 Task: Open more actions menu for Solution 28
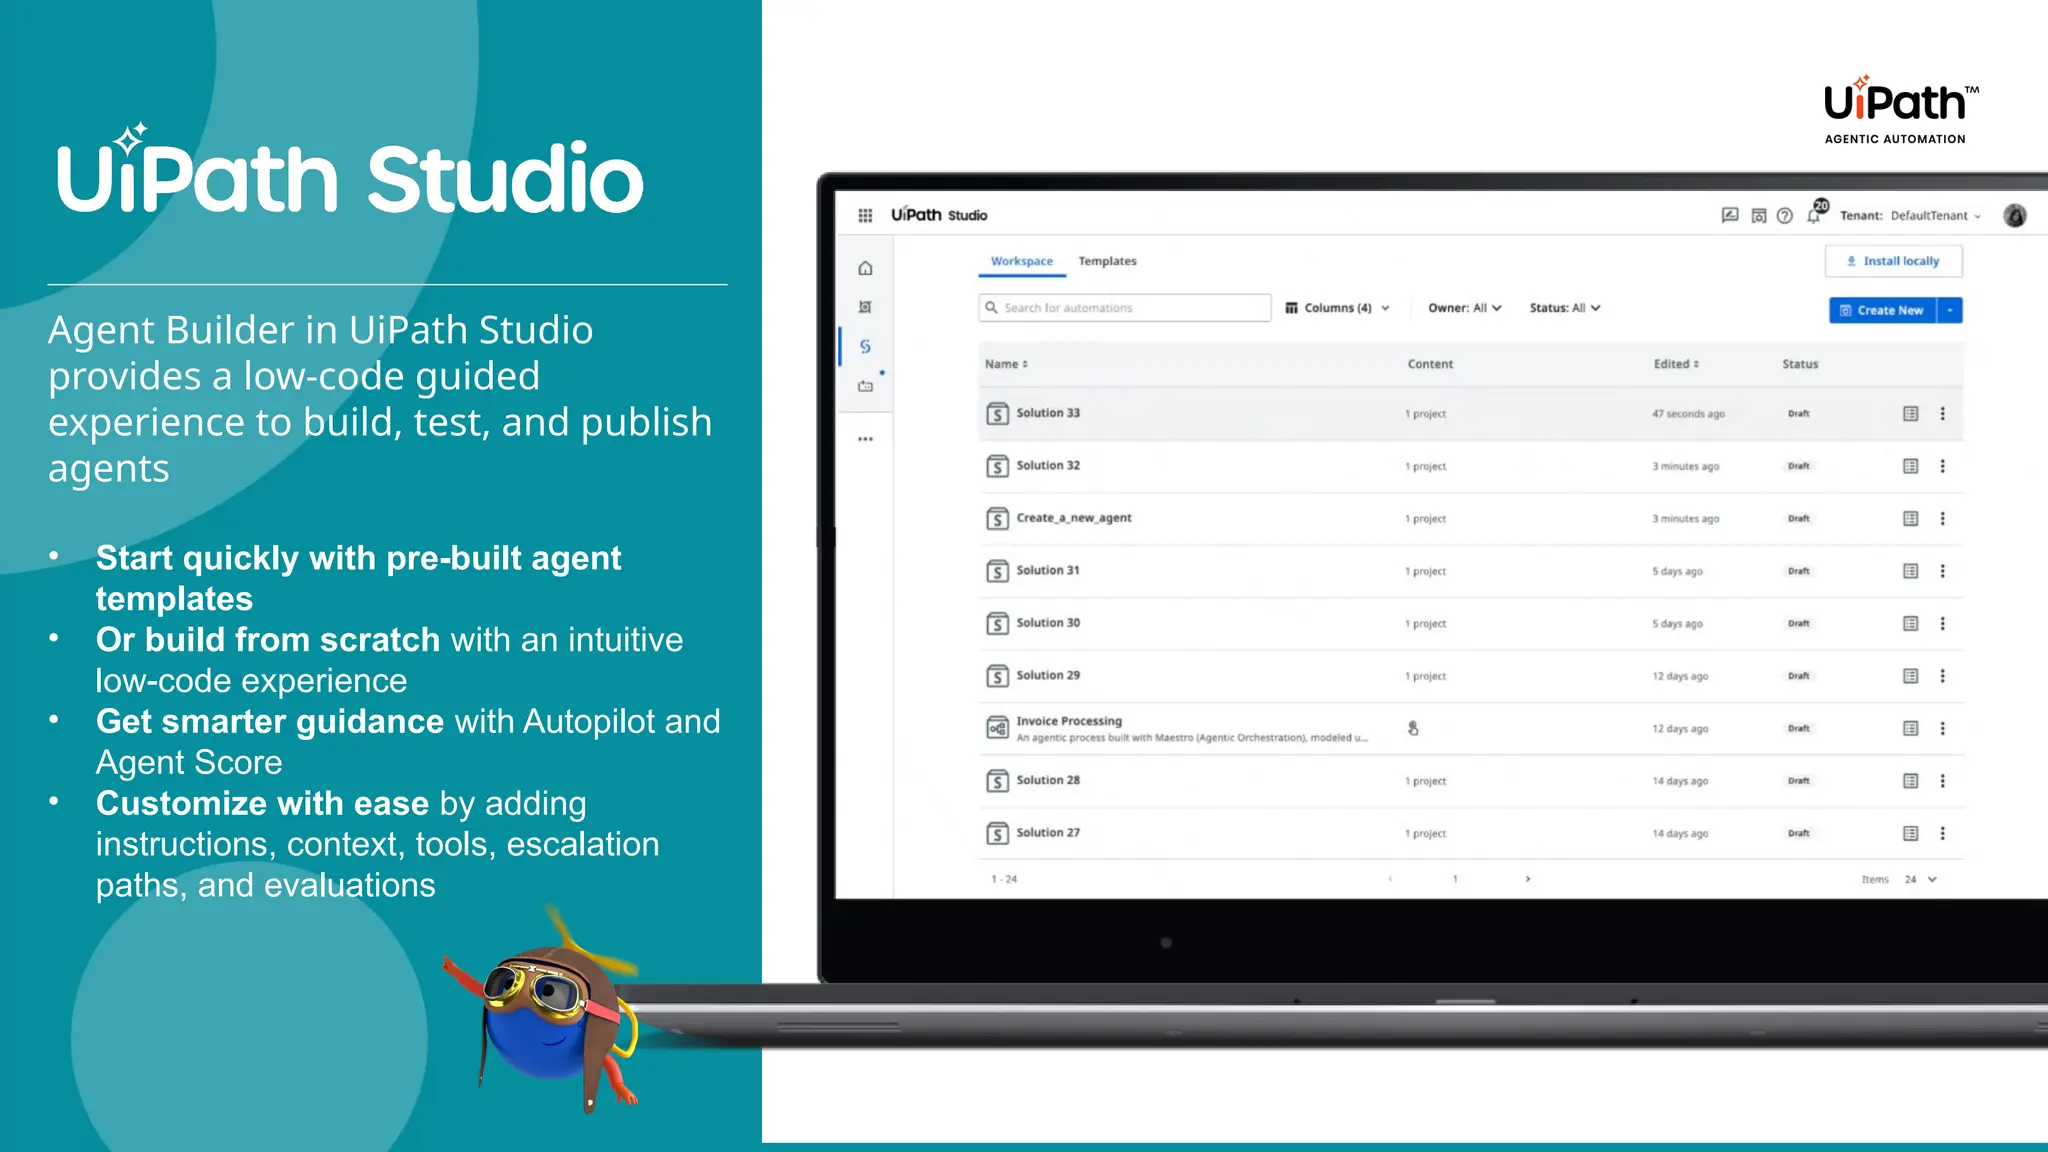1943,781
